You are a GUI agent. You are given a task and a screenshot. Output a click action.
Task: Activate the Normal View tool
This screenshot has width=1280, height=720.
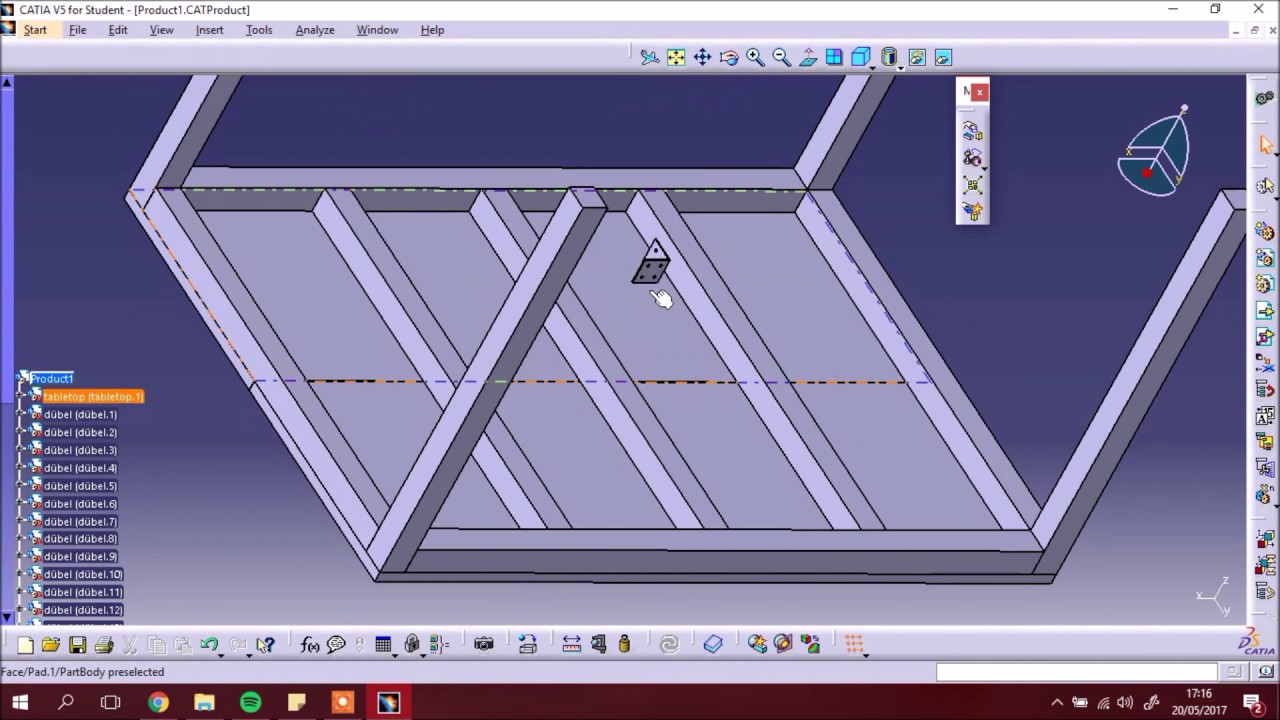coord(808,58)
